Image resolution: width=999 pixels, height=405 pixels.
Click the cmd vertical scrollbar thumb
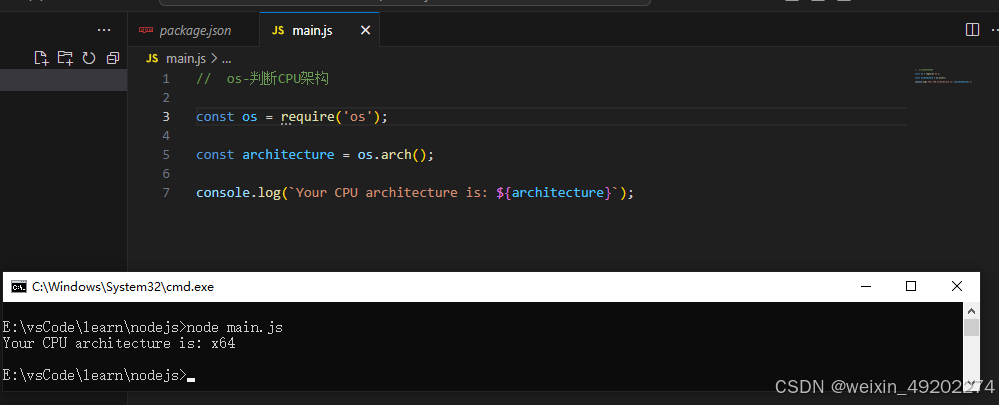(x=971, y=327)
